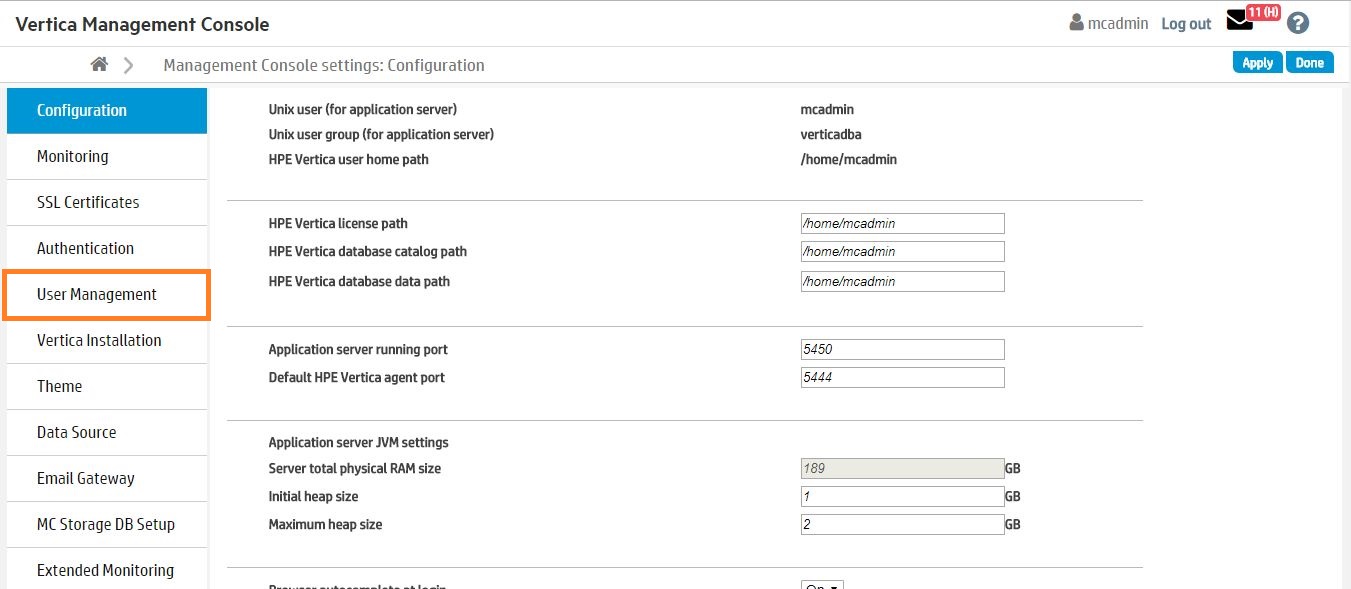Go to the Authentication settings tab
Screen dimensions: 1351x589
(106, 249)
